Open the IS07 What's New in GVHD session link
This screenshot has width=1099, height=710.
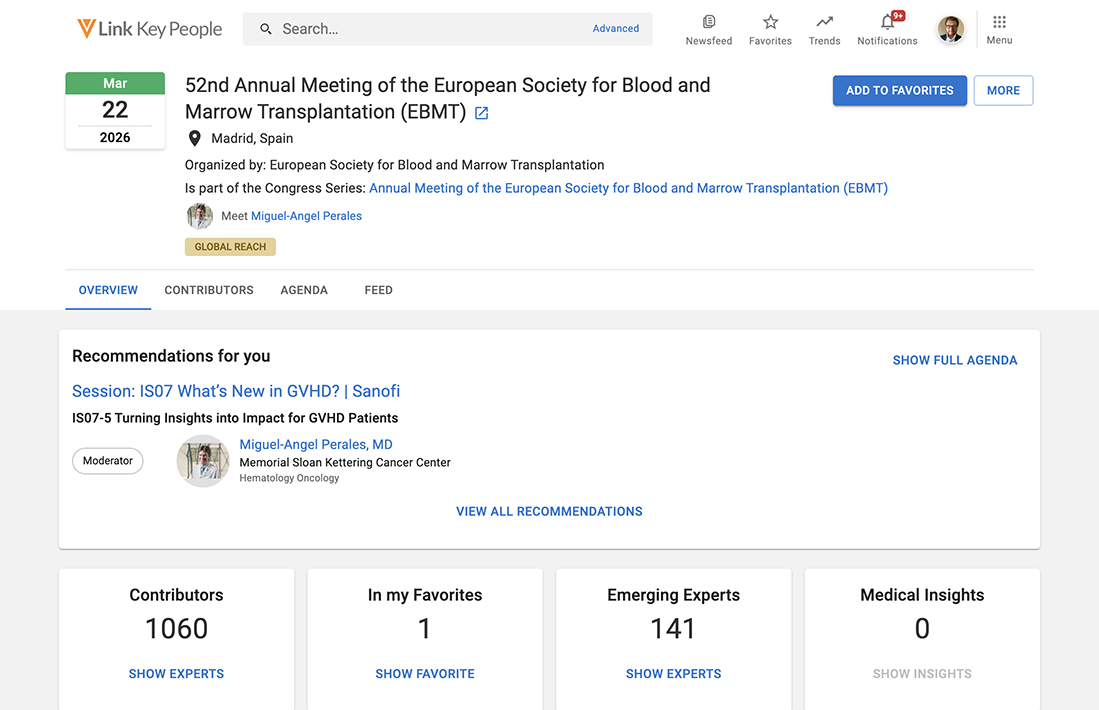[x=236, y=391]
